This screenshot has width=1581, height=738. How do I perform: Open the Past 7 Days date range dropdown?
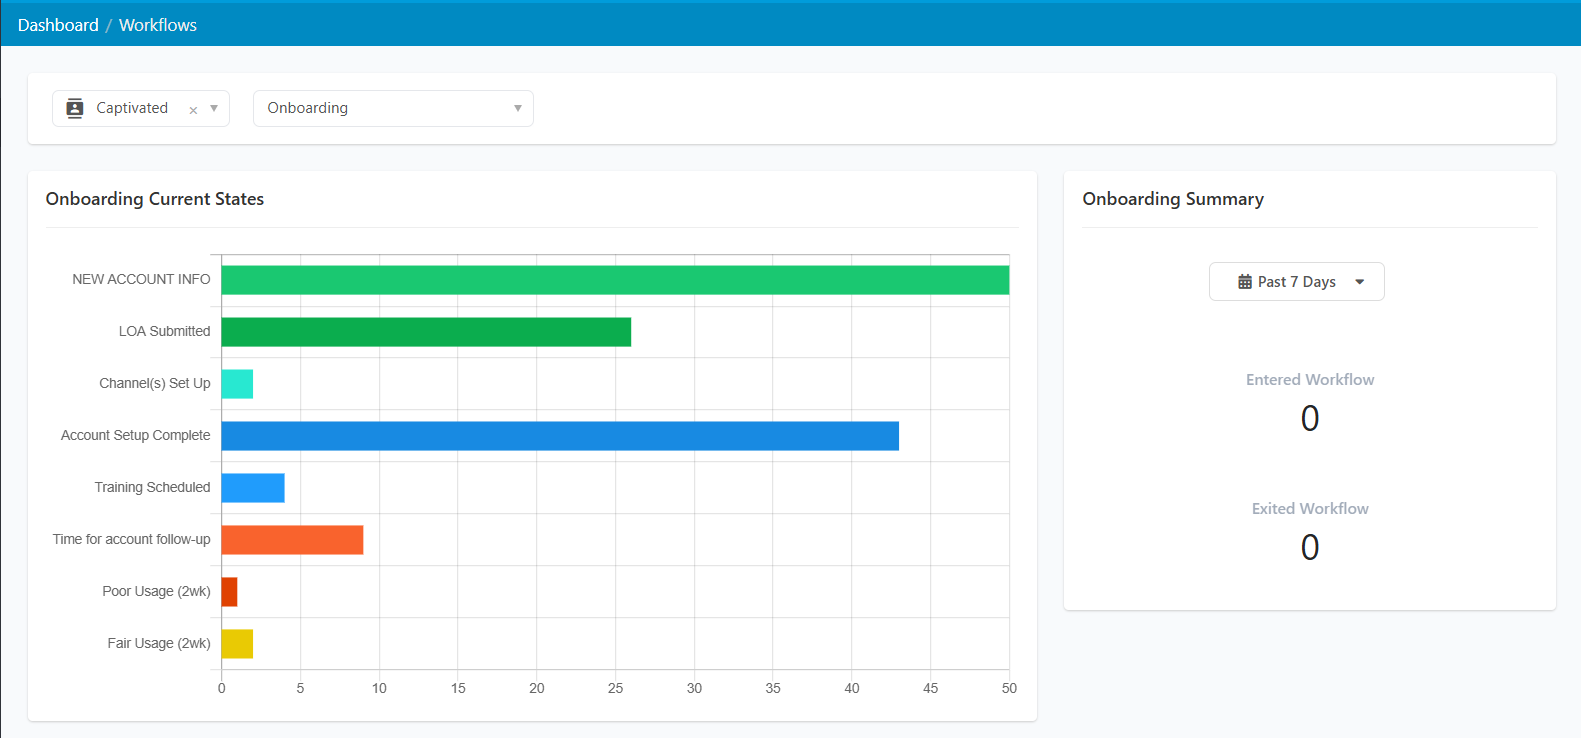click(x=1296, y=282)
